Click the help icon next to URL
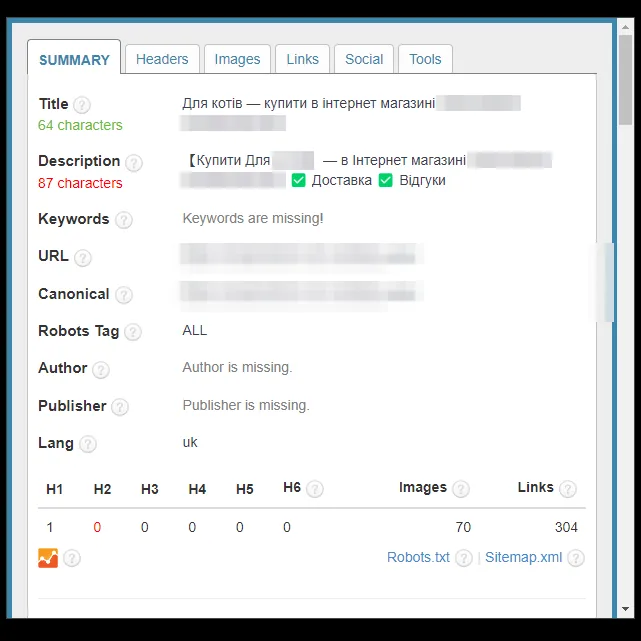 click(83, 258)
